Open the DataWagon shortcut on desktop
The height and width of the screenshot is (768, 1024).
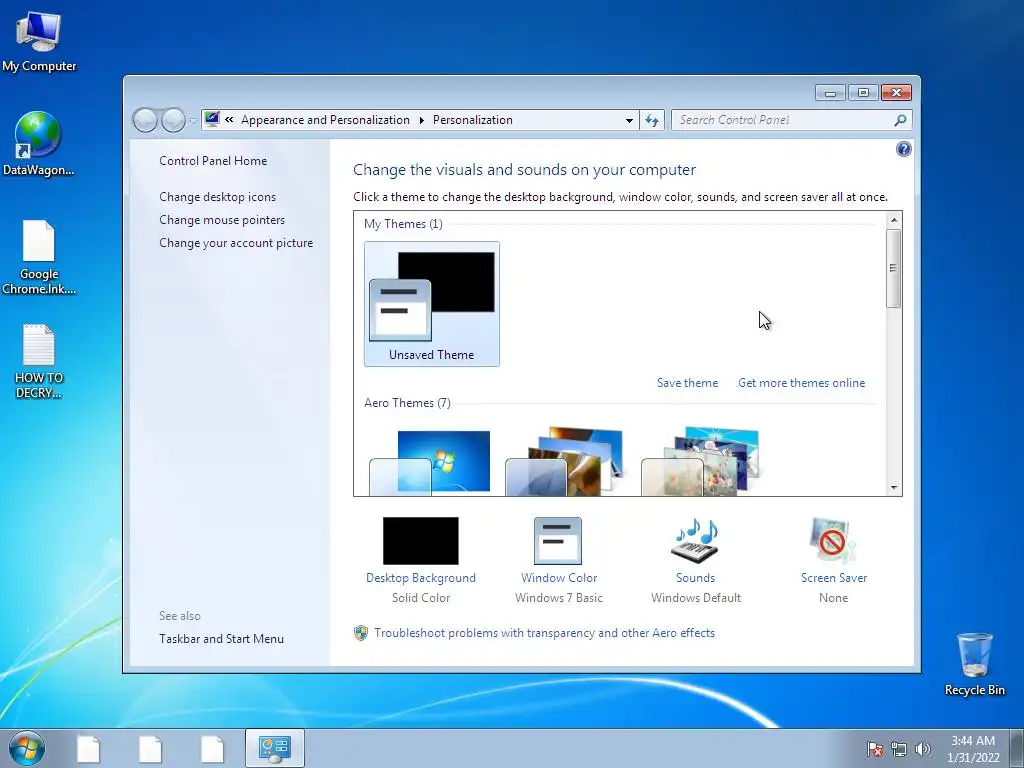38,144
